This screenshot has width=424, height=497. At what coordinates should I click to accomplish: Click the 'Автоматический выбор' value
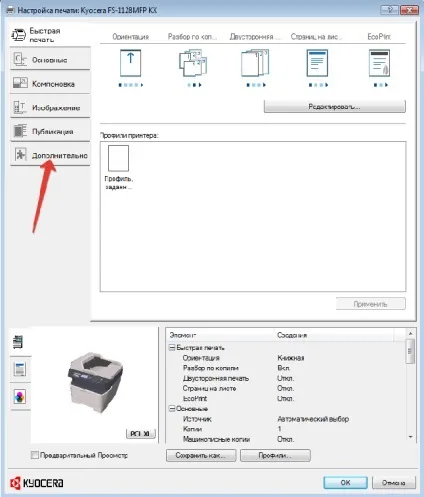pyautogui.click(x=313, y=419)
